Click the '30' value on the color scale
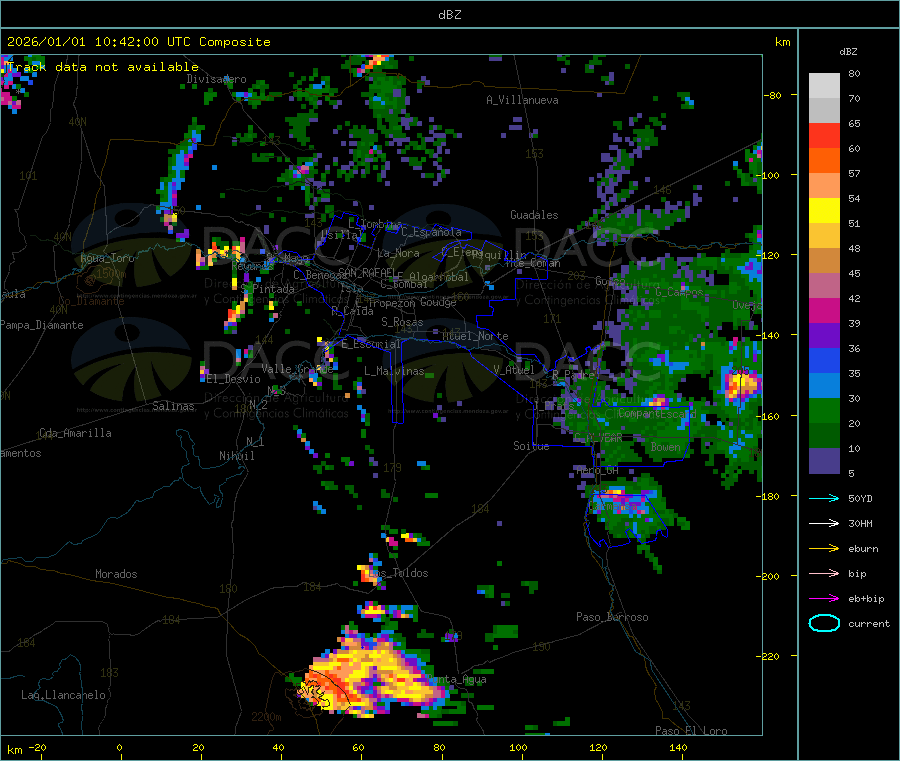The image size is (900, 761). point(854,398)
